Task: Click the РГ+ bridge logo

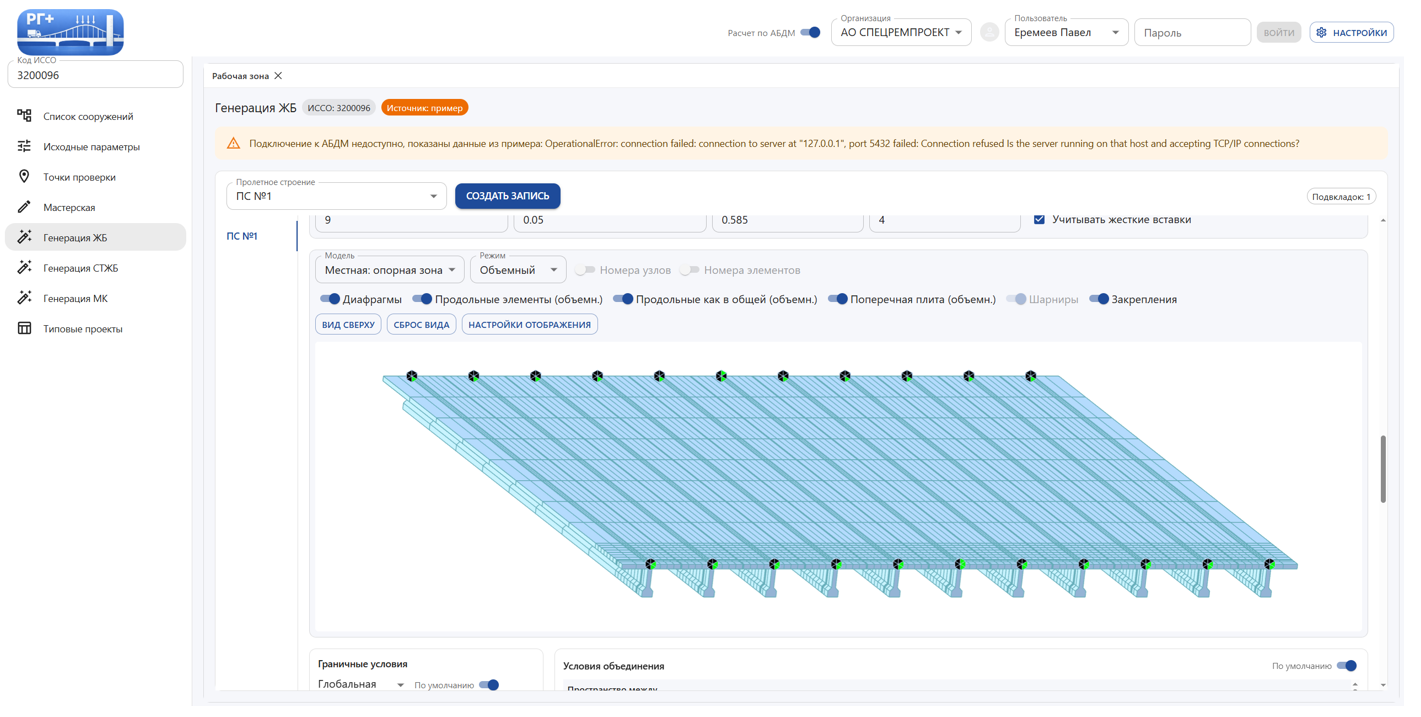Action: [71, 32]
